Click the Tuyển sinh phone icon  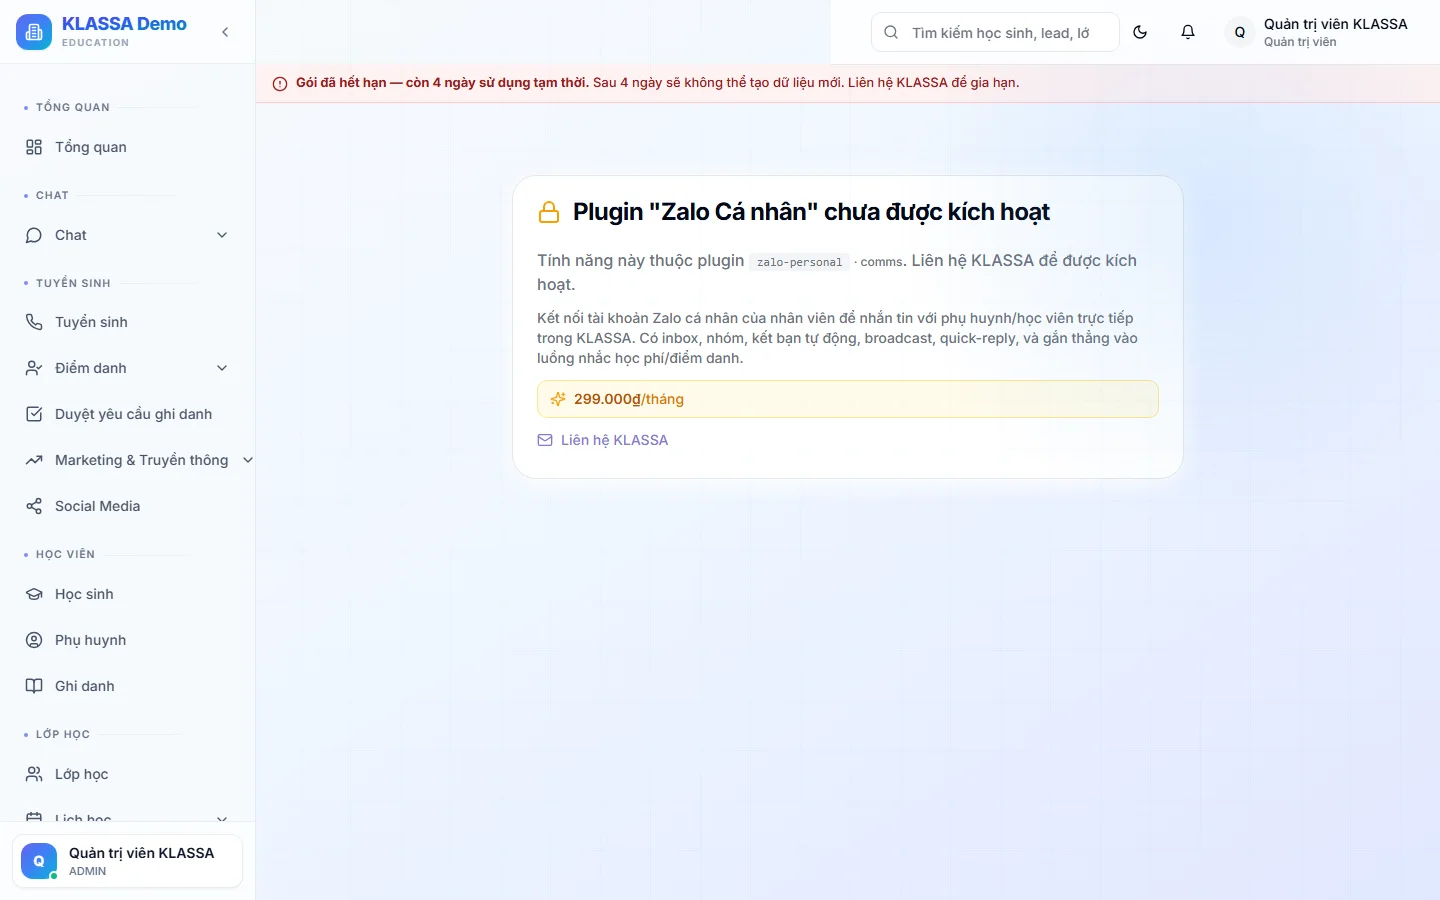pyautogui.click(x=34, y=322)
